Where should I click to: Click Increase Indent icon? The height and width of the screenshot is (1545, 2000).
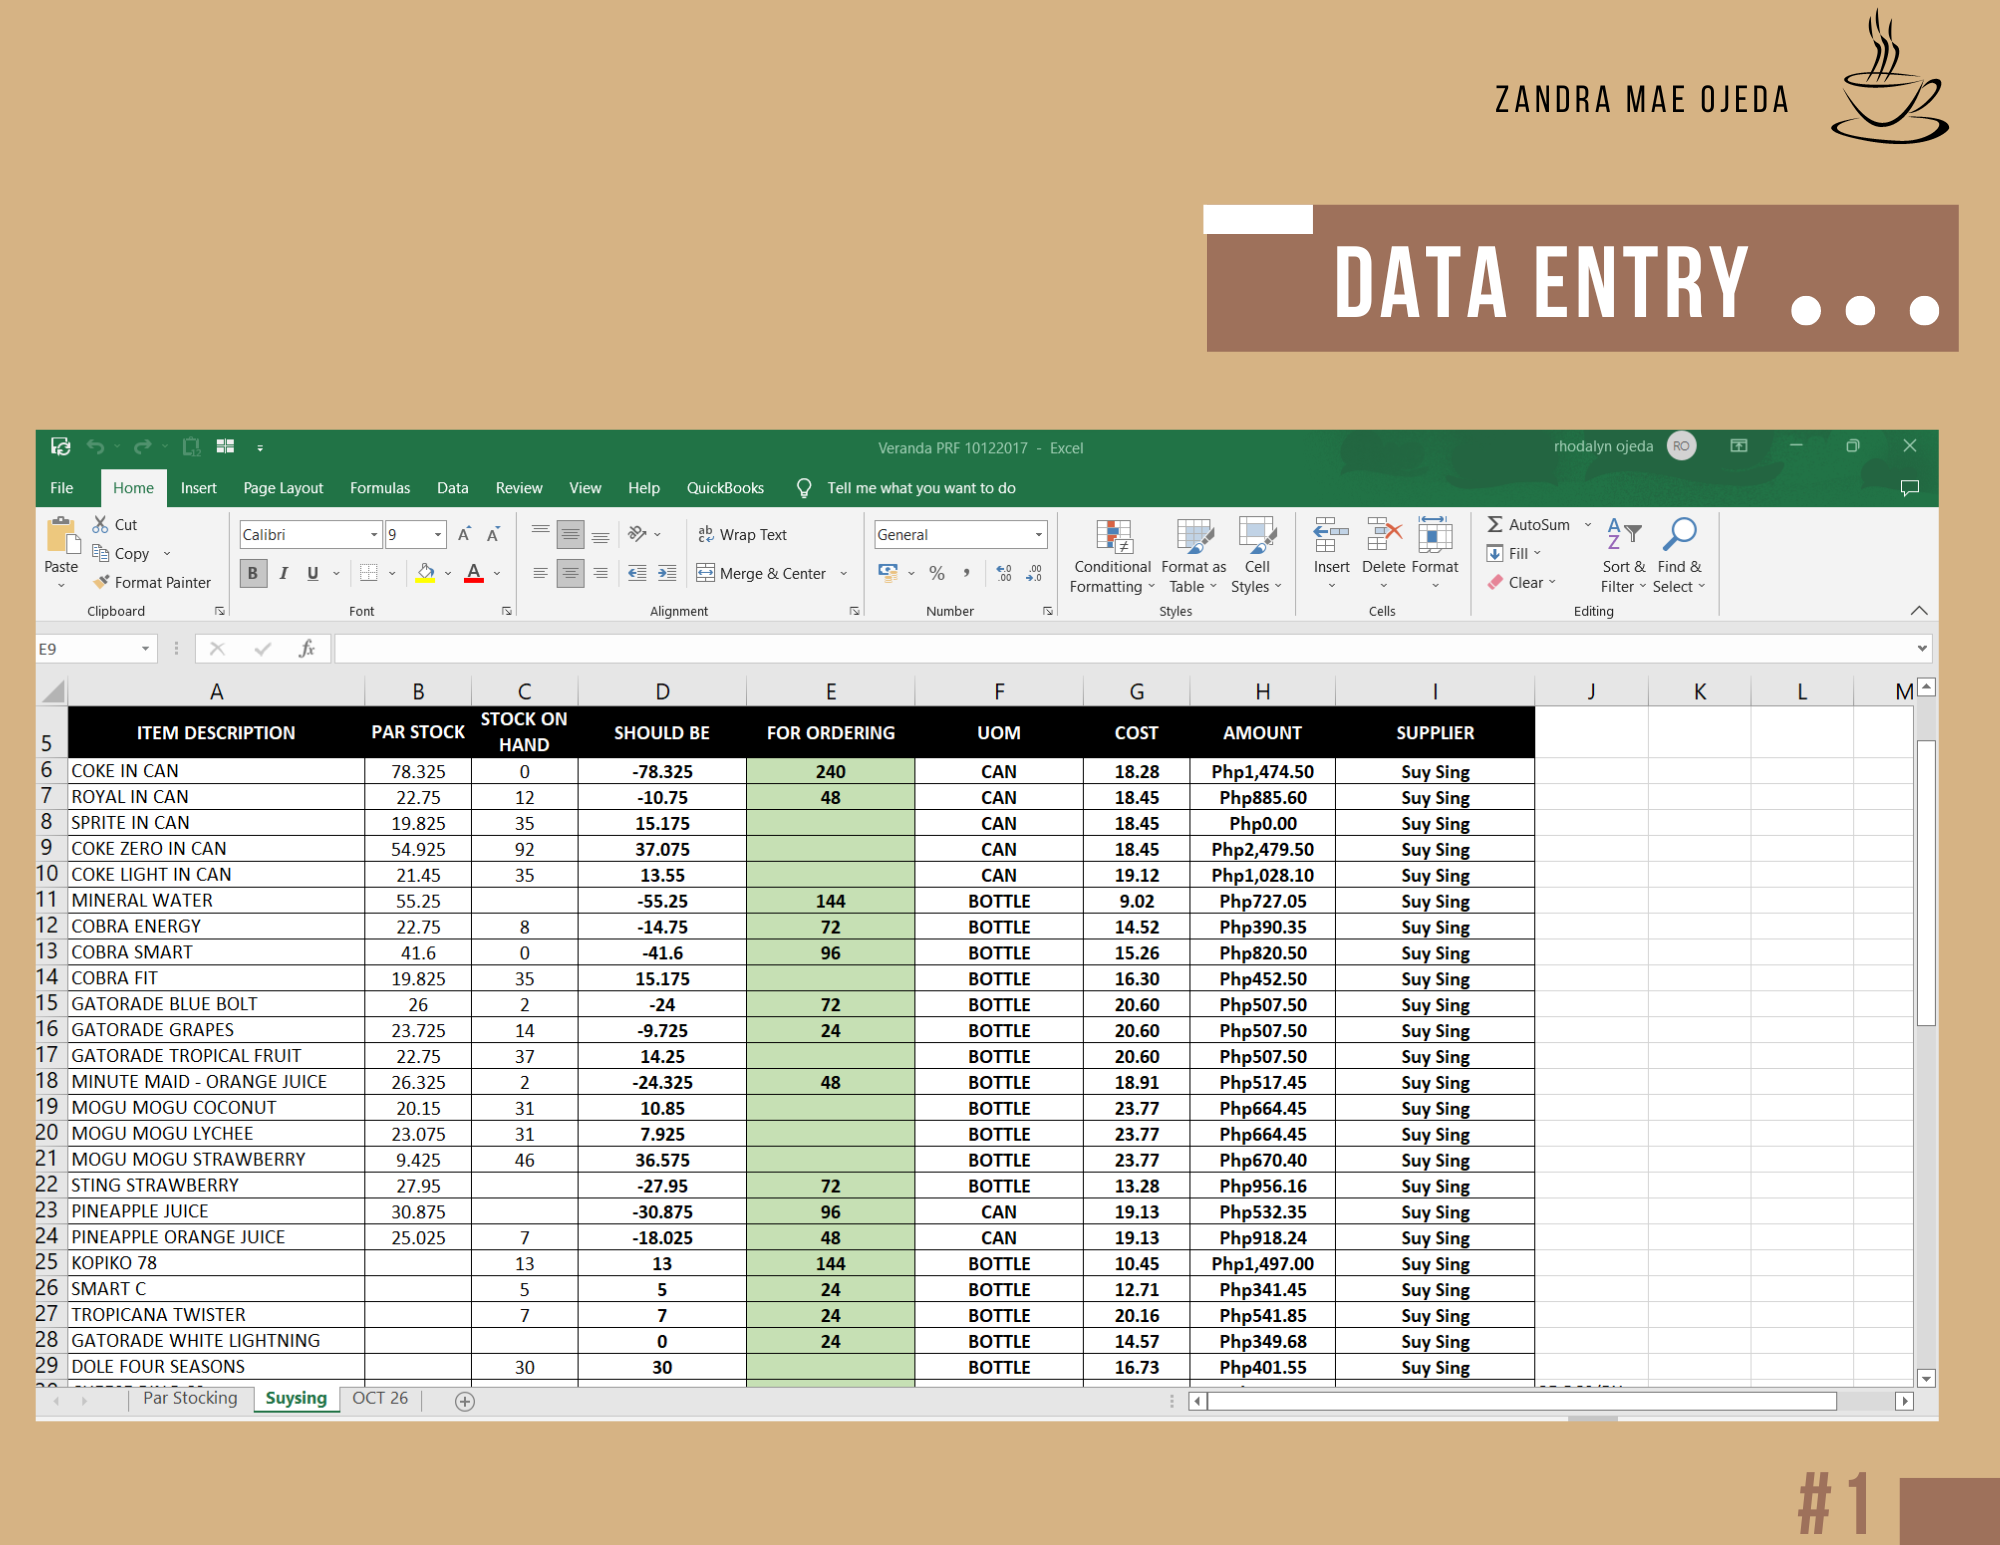pyautogui.click(x=667, y=573)
